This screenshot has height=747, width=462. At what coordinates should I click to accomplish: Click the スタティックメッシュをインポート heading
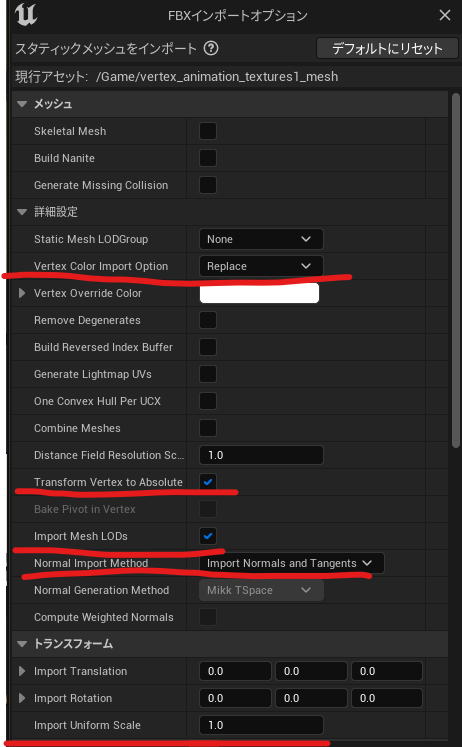click(x=106, y=48)
